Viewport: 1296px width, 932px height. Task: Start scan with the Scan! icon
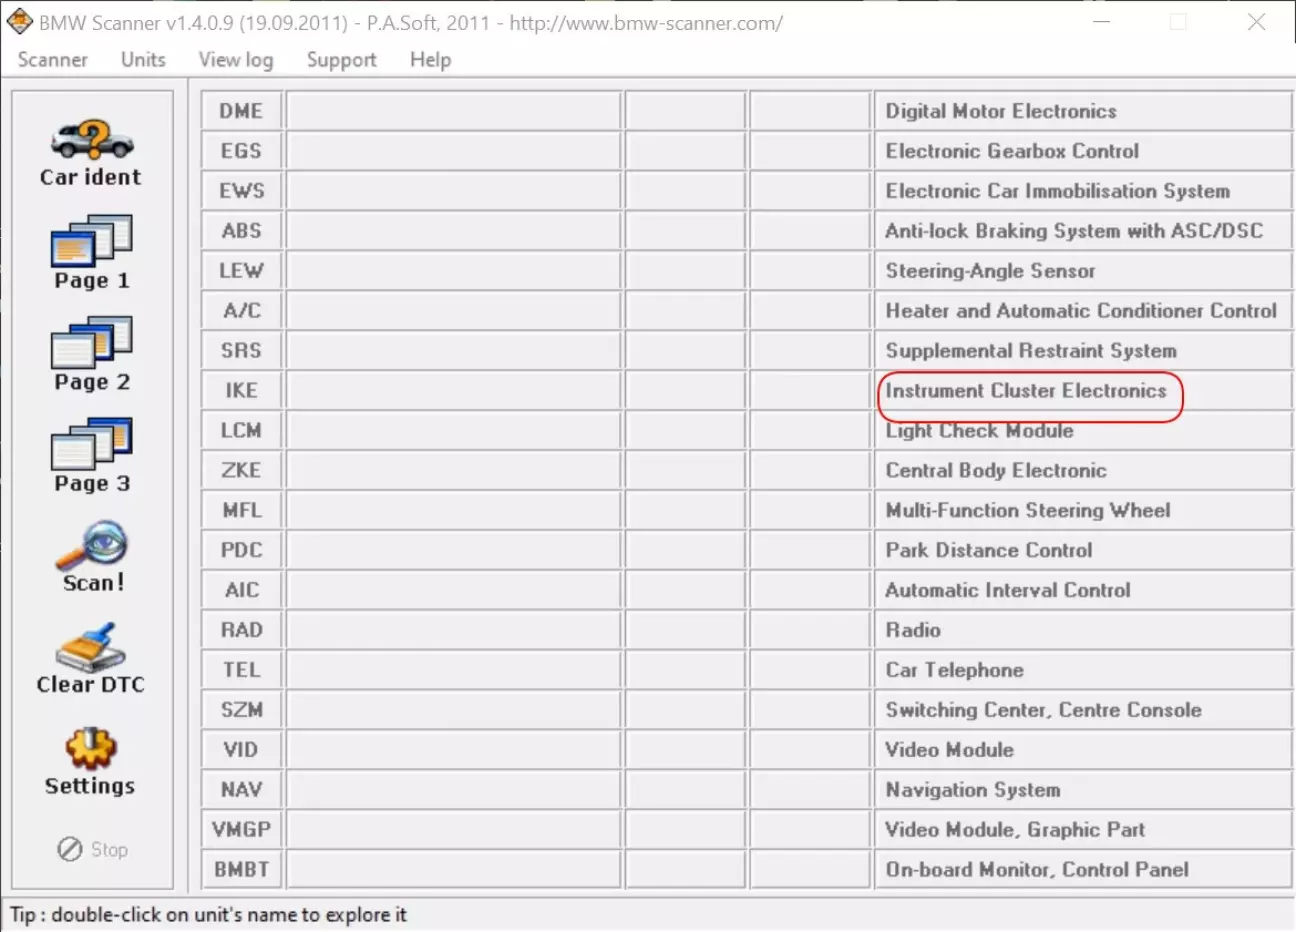91,546
